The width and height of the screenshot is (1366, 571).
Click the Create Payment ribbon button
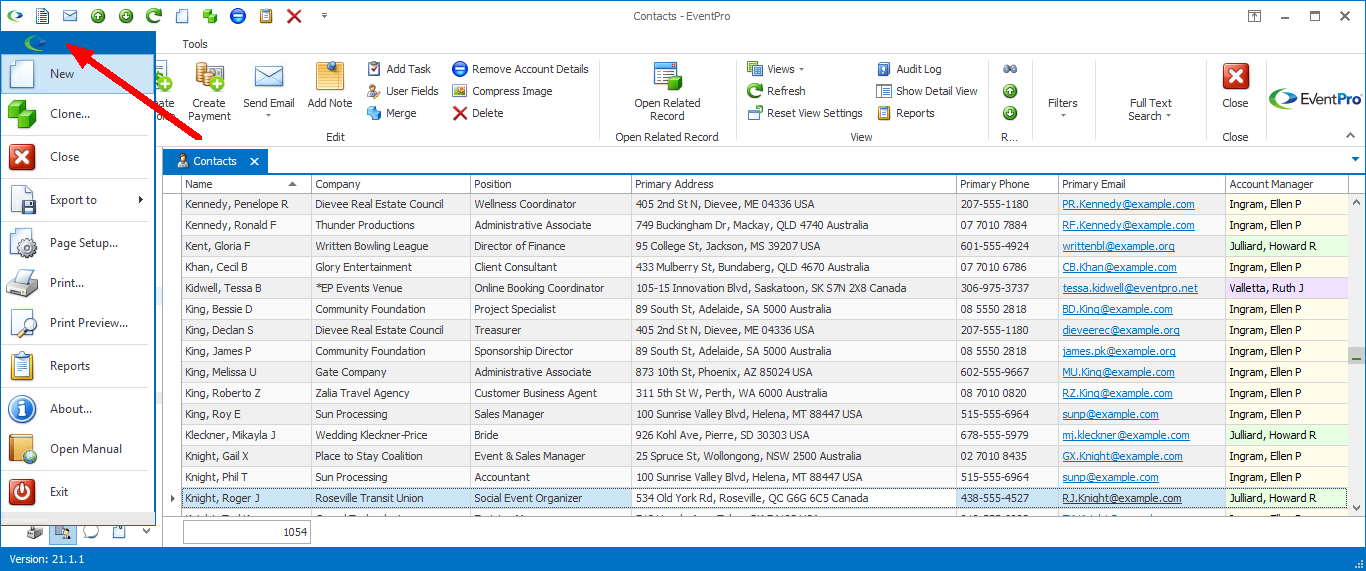coord(209,92)
